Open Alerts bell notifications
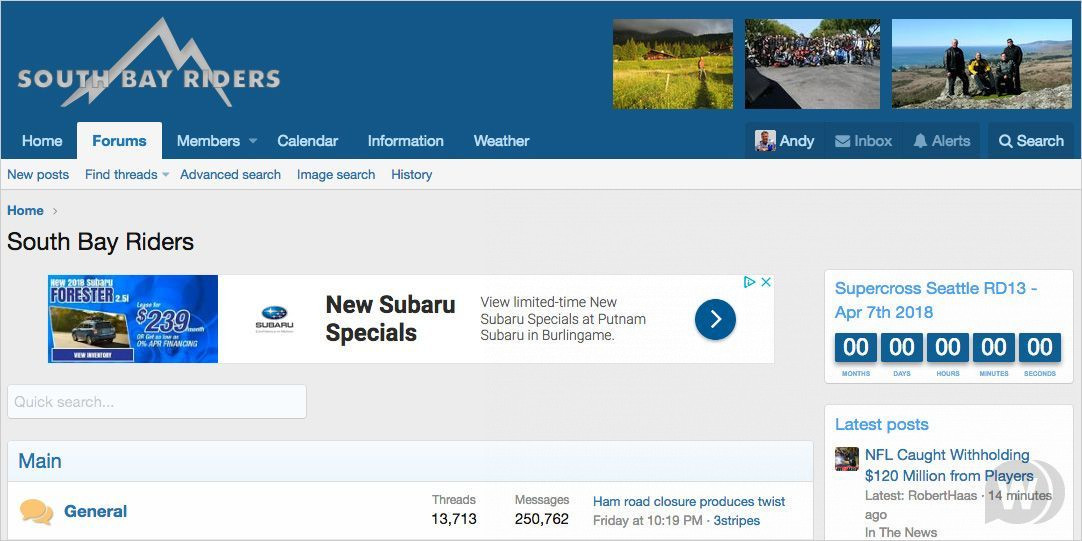Screen dimensions: 1082x541 pos(920,141)
